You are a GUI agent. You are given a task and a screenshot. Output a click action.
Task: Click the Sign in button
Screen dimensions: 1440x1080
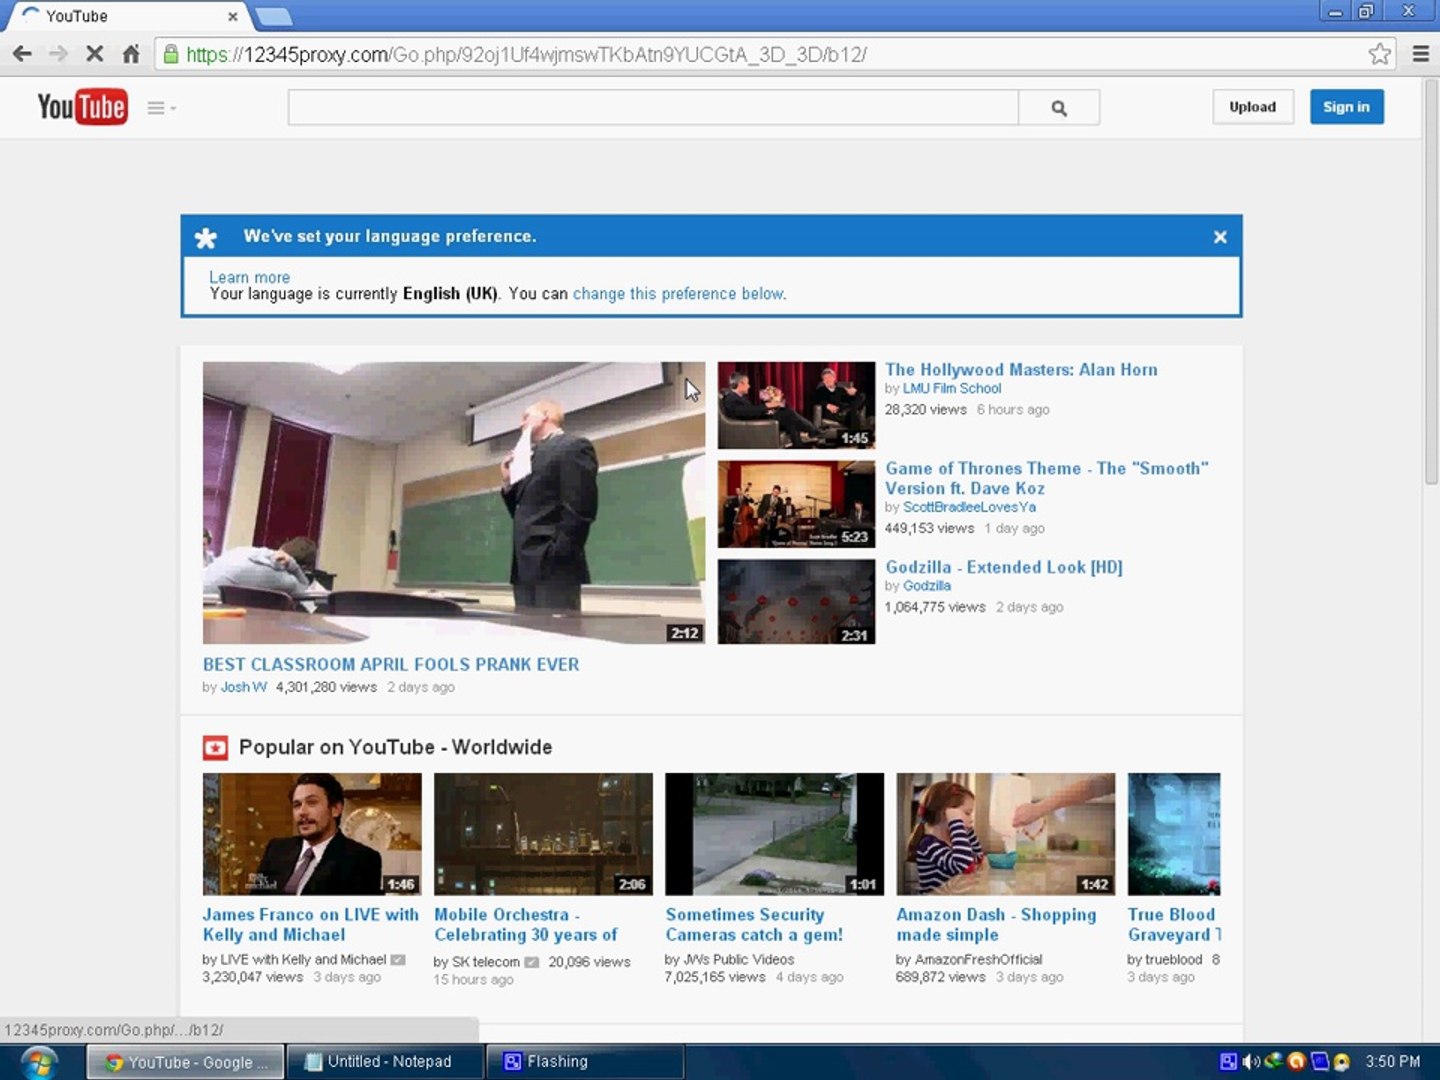pyautogui.click(x=1346, y=107)
